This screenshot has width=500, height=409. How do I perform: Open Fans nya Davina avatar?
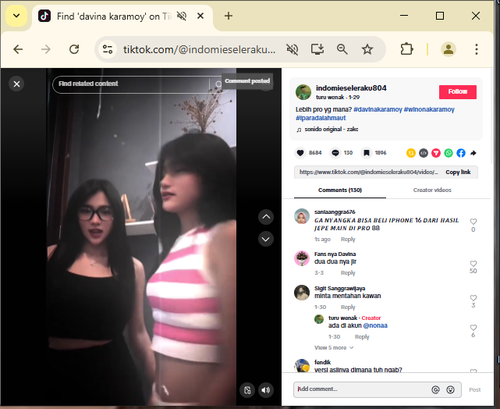point(302,258)
